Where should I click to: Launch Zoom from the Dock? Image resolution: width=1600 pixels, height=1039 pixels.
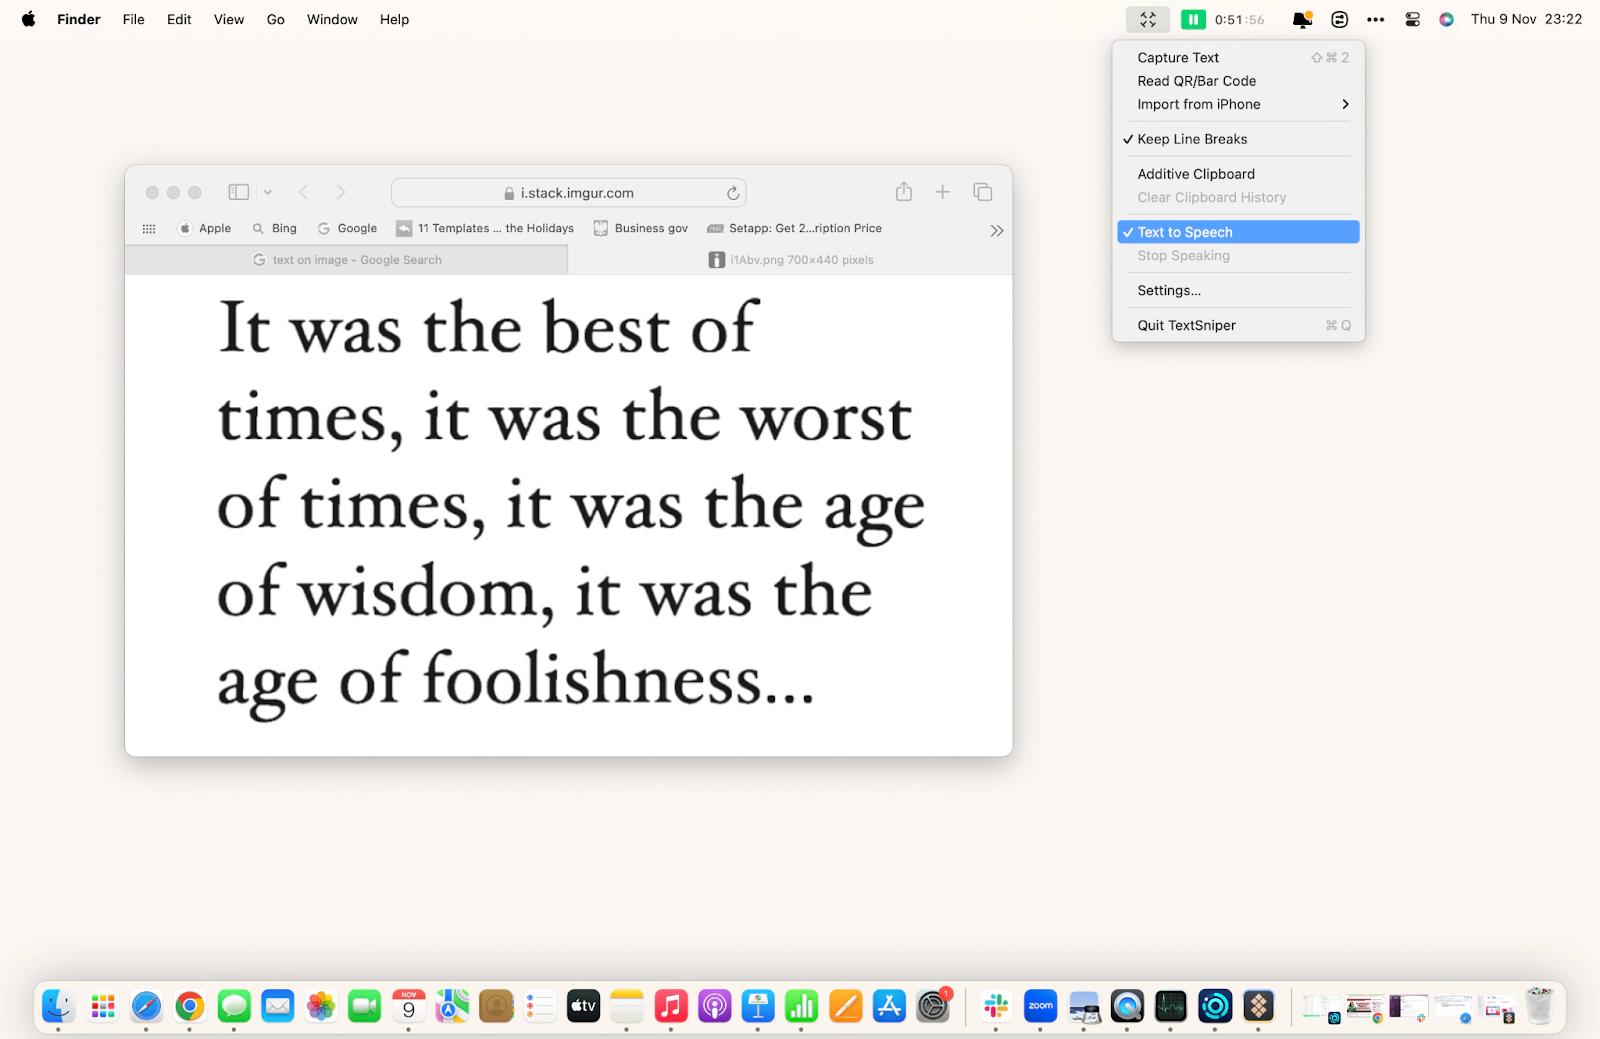coord(1040,1006)
